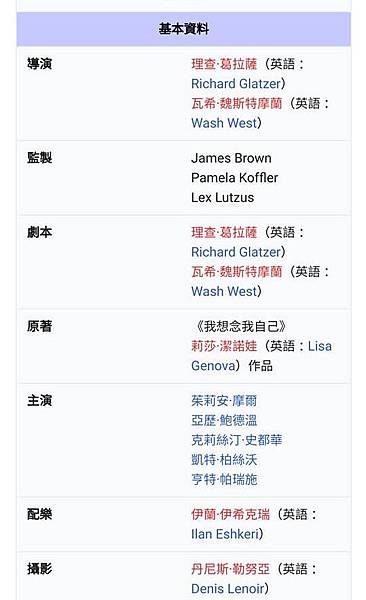Follow the Wash West link in the director row
The width and height of the screenshot is (366, 600).
(x=224, y=123)
